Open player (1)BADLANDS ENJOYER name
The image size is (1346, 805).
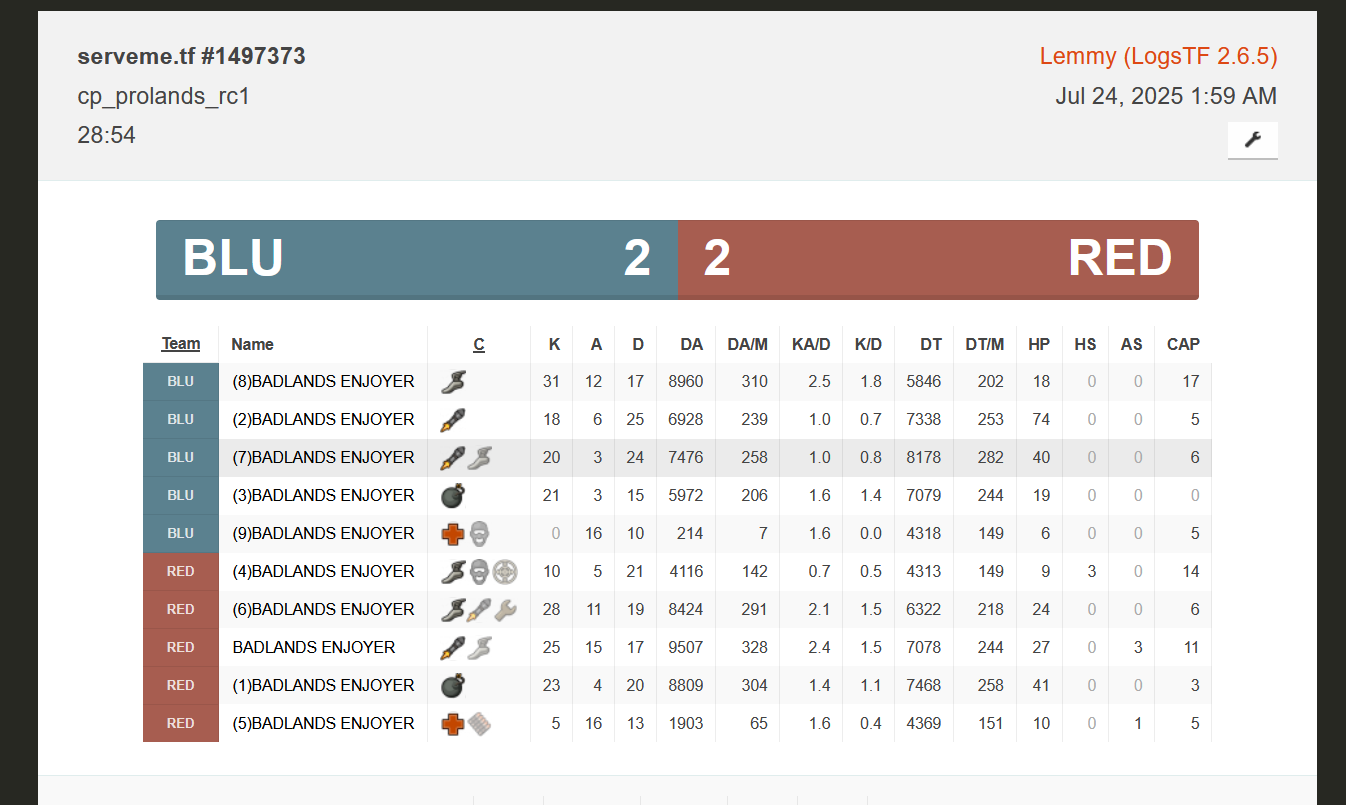(x=323, y=685)
